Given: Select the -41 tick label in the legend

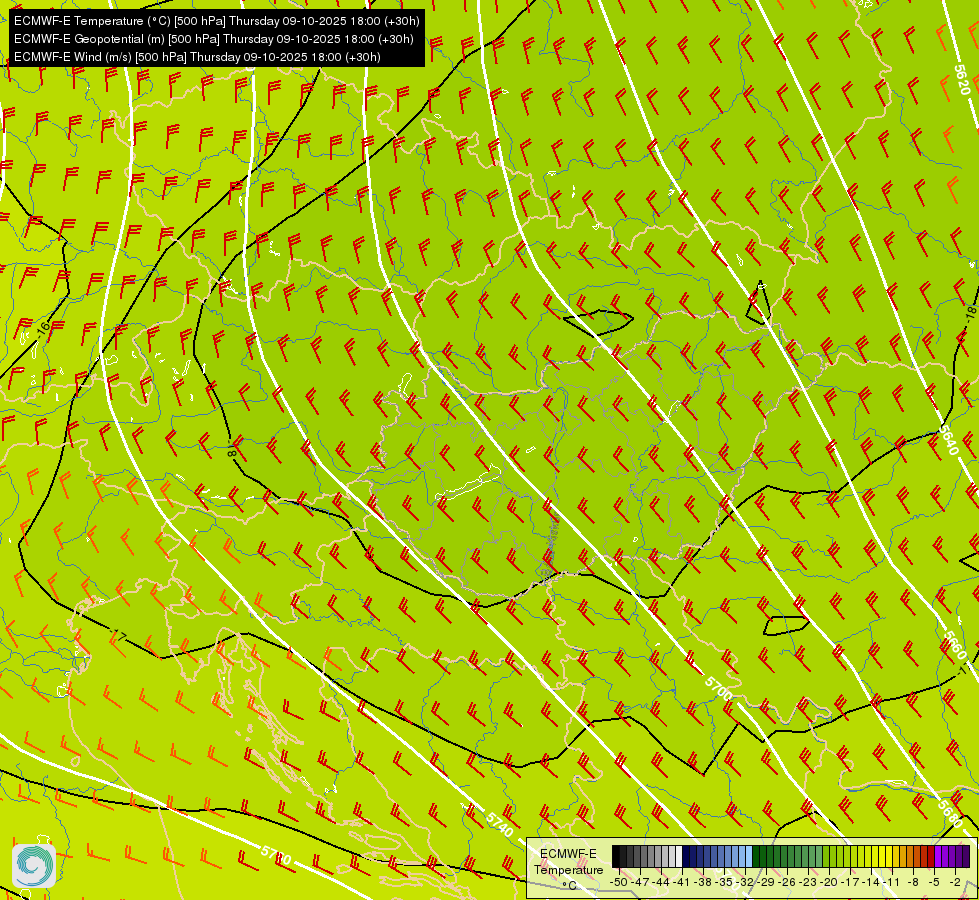Looking at the screenshot, I should coord(681,883).
